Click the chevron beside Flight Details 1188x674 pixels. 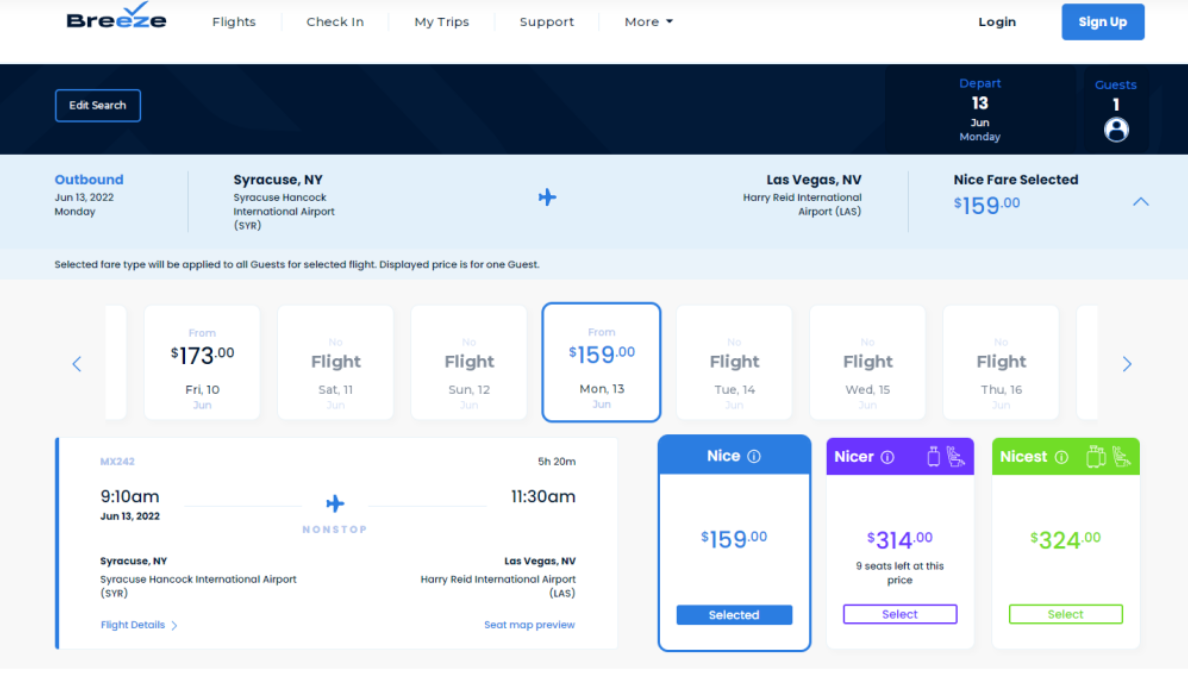coord(174,626)
